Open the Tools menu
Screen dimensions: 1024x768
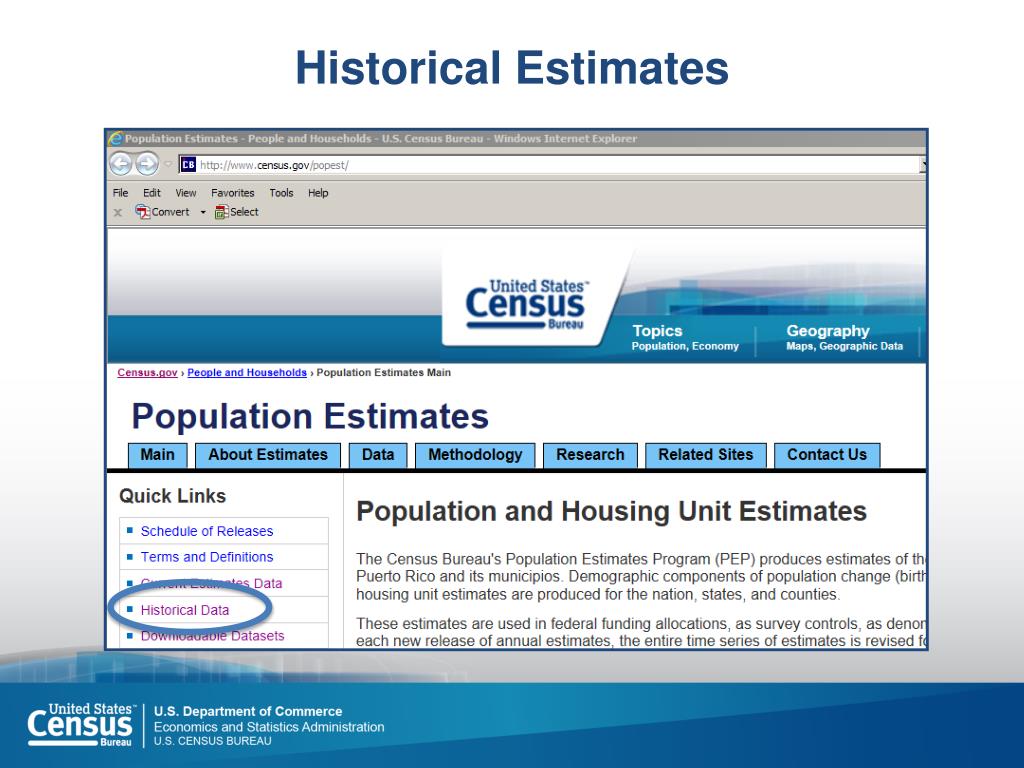coord(281,193)
